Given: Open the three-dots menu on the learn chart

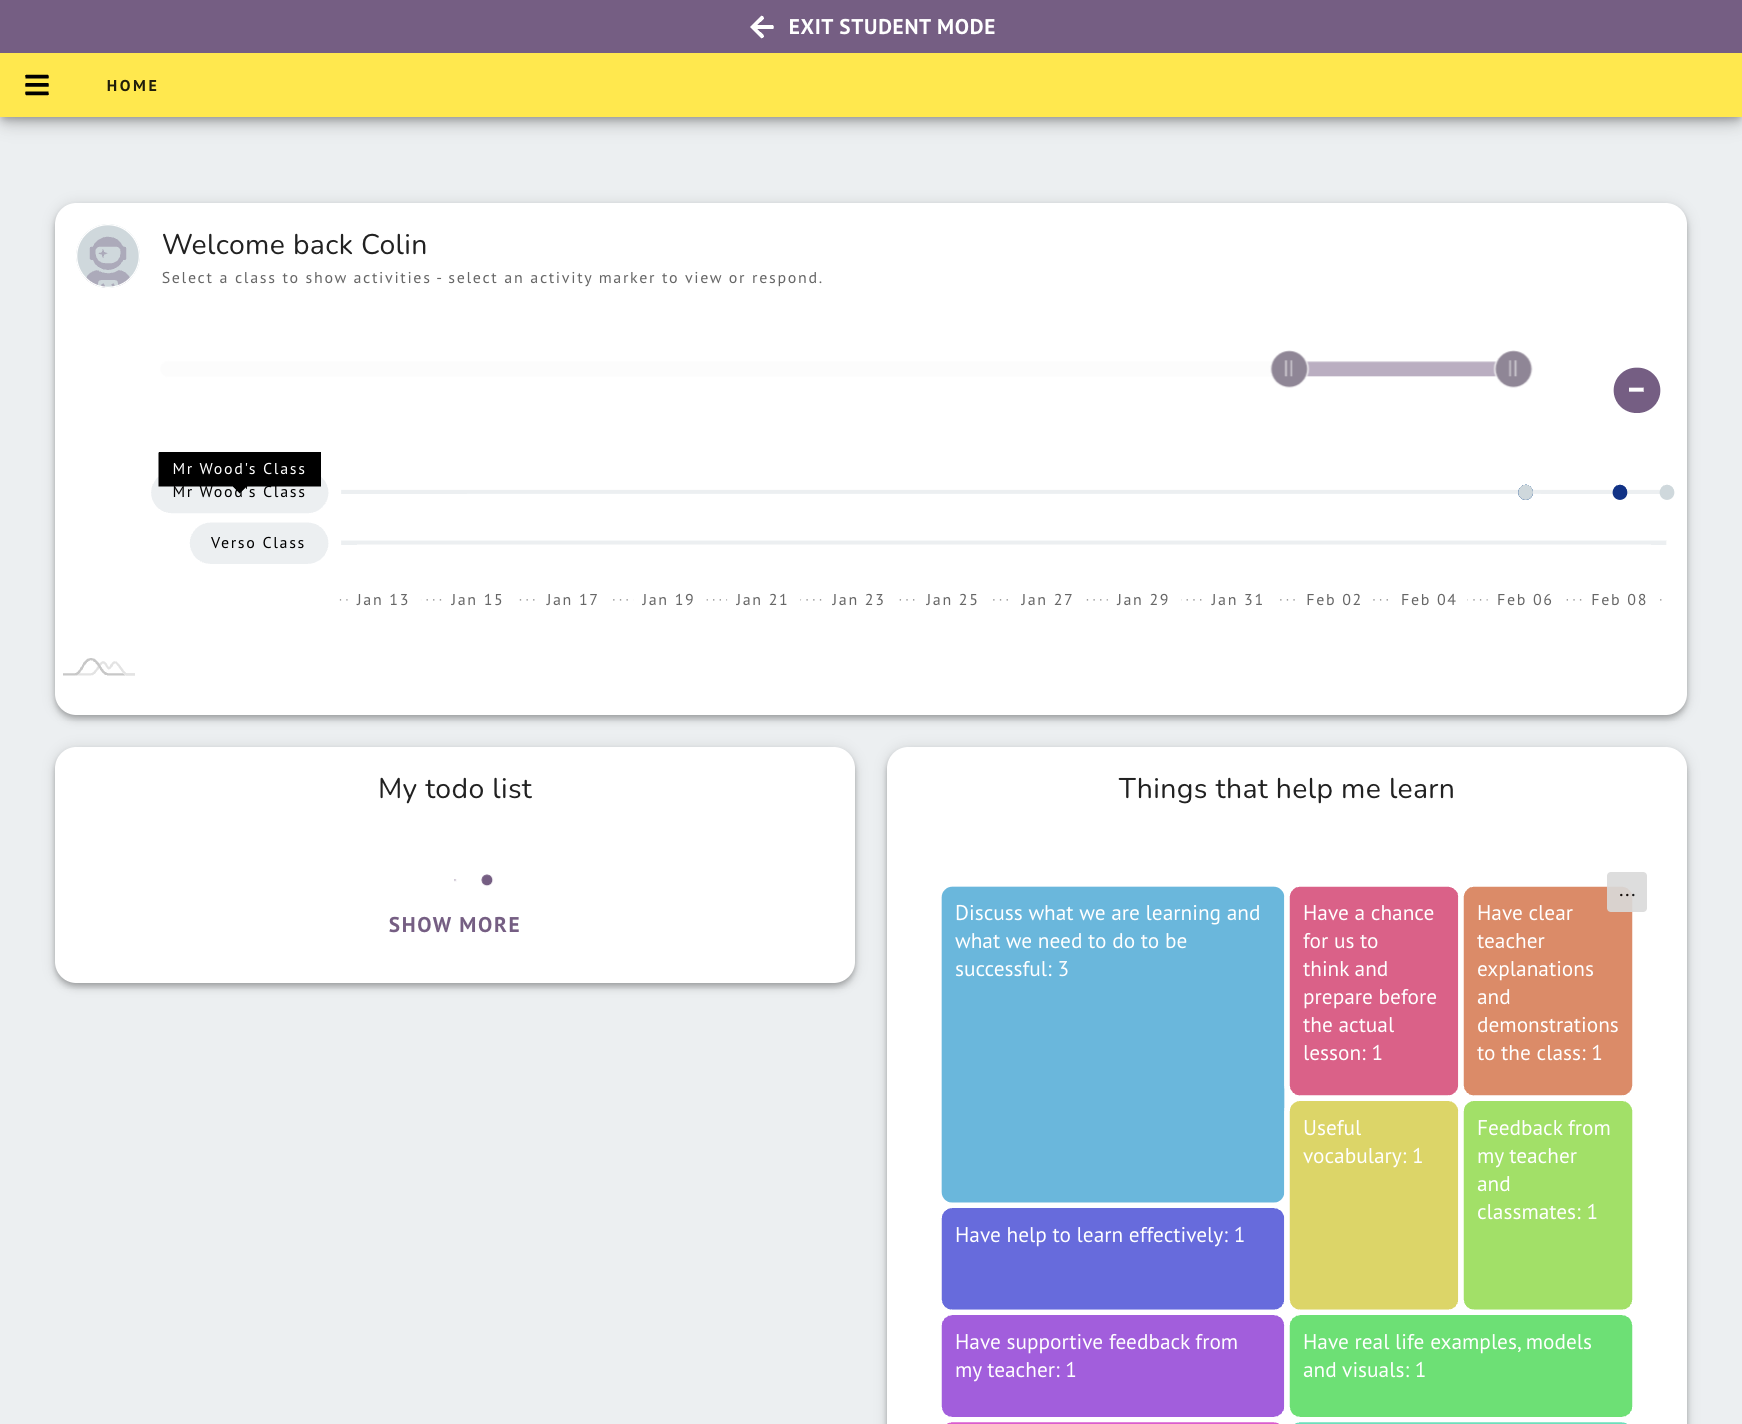Looking at the screenshot, I should 1626,892.
